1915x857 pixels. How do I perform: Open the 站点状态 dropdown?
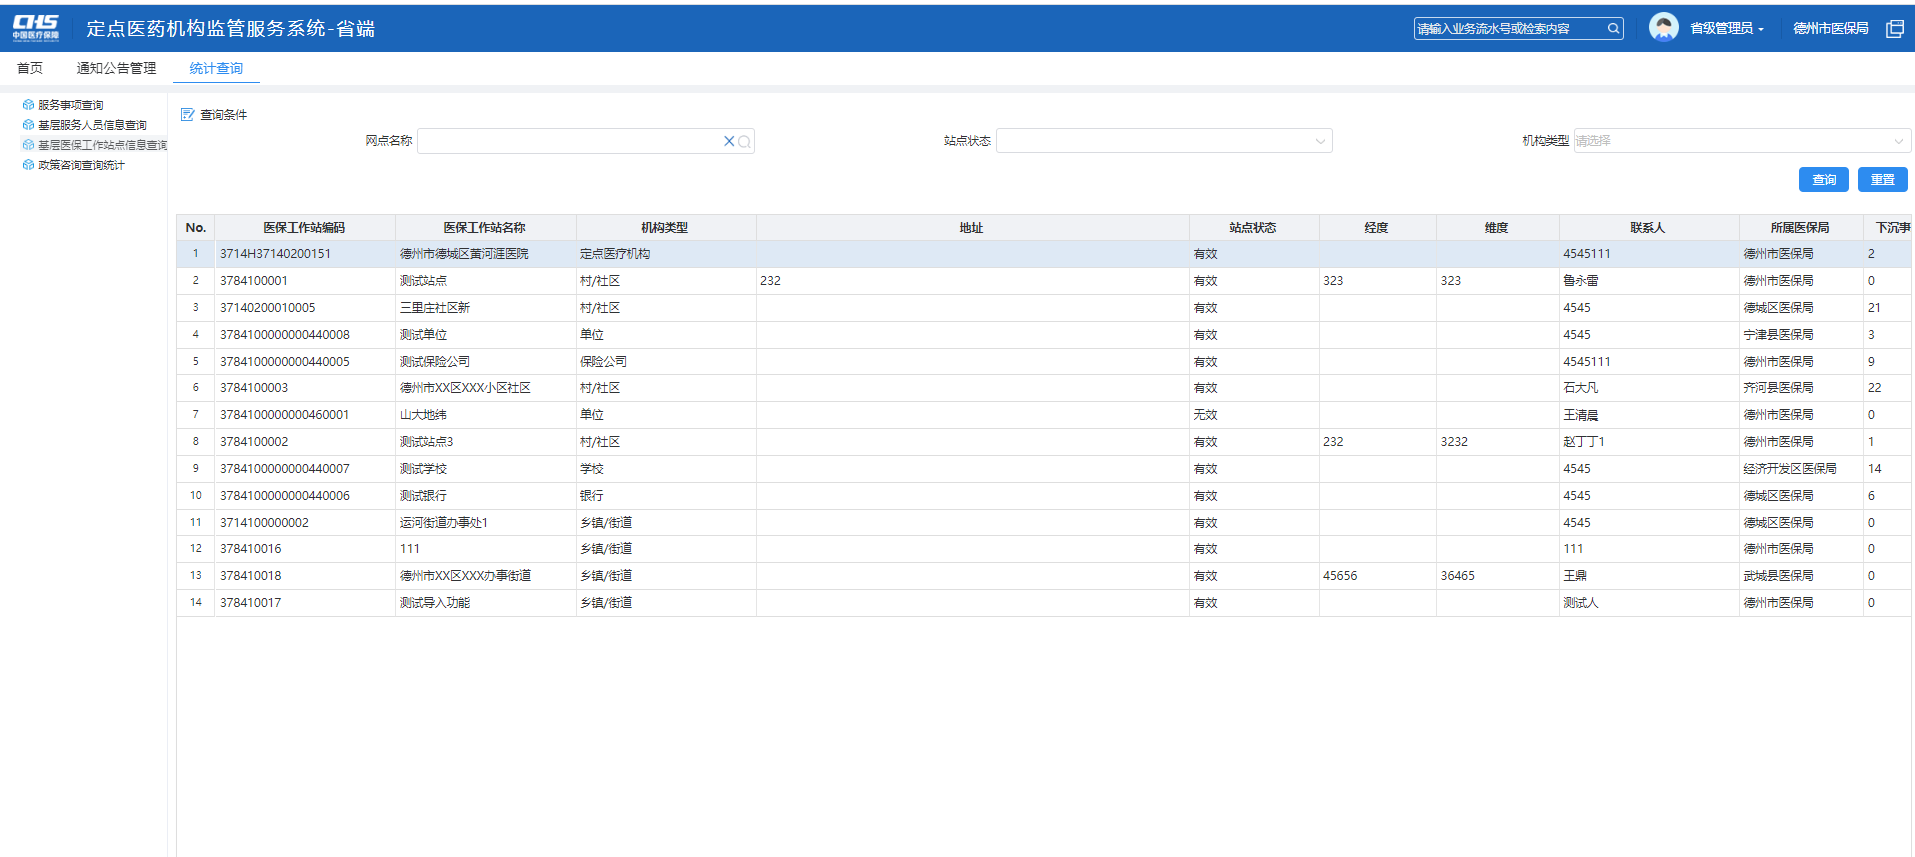pos(1163,142)
